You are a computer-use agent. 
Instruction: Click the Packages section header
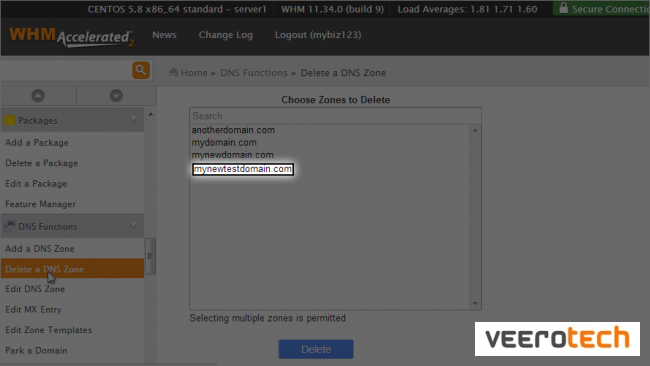pos(73,120)
